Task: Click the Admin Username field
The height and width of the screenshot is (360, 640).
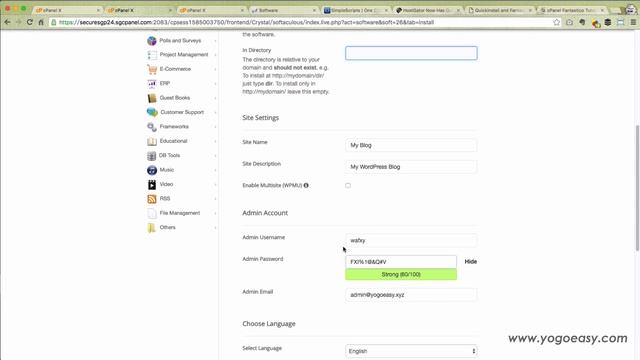Action: coord(411,240)
